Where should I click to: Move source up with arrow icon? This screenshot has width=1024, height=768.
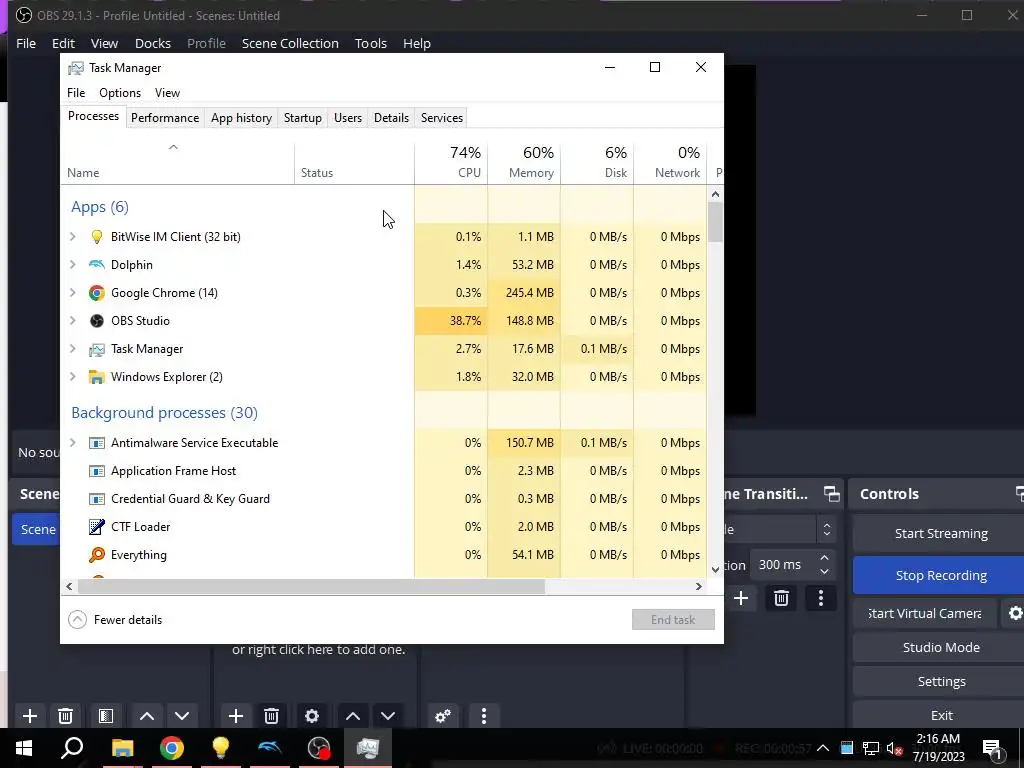[x=353, y=716]
